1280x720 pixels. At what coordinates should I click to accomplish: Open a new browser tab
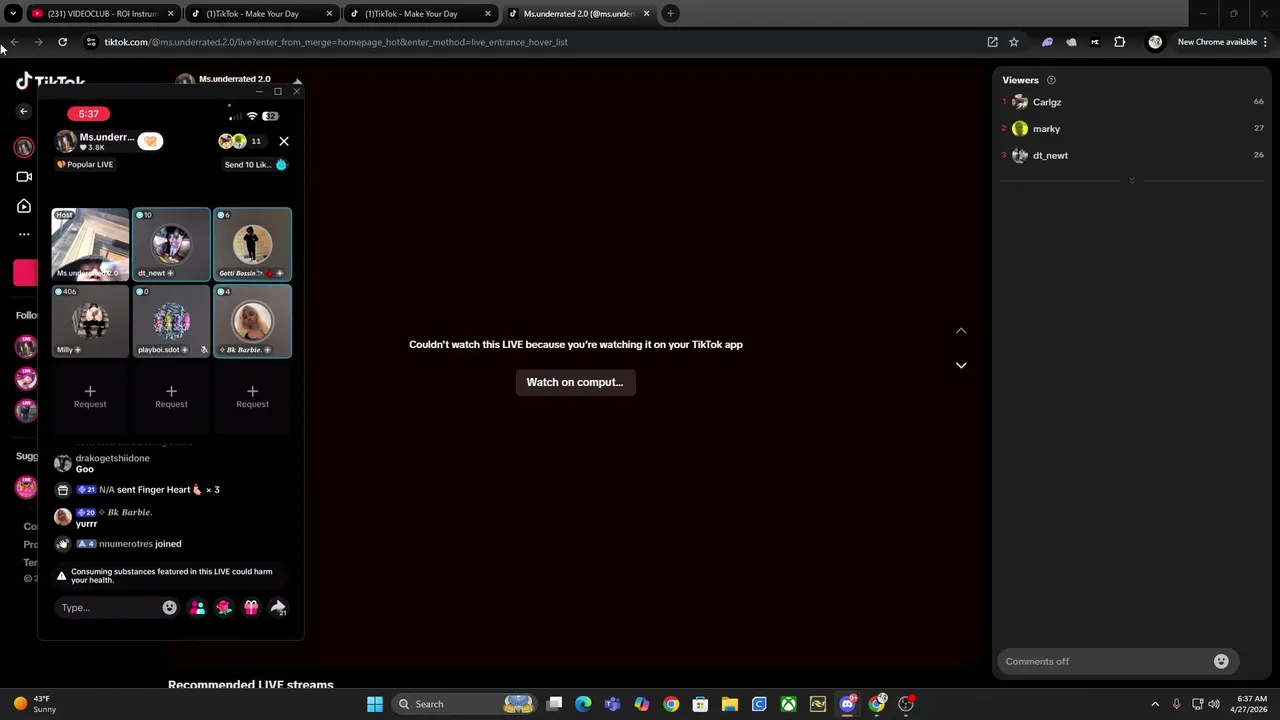coord(671,14)
